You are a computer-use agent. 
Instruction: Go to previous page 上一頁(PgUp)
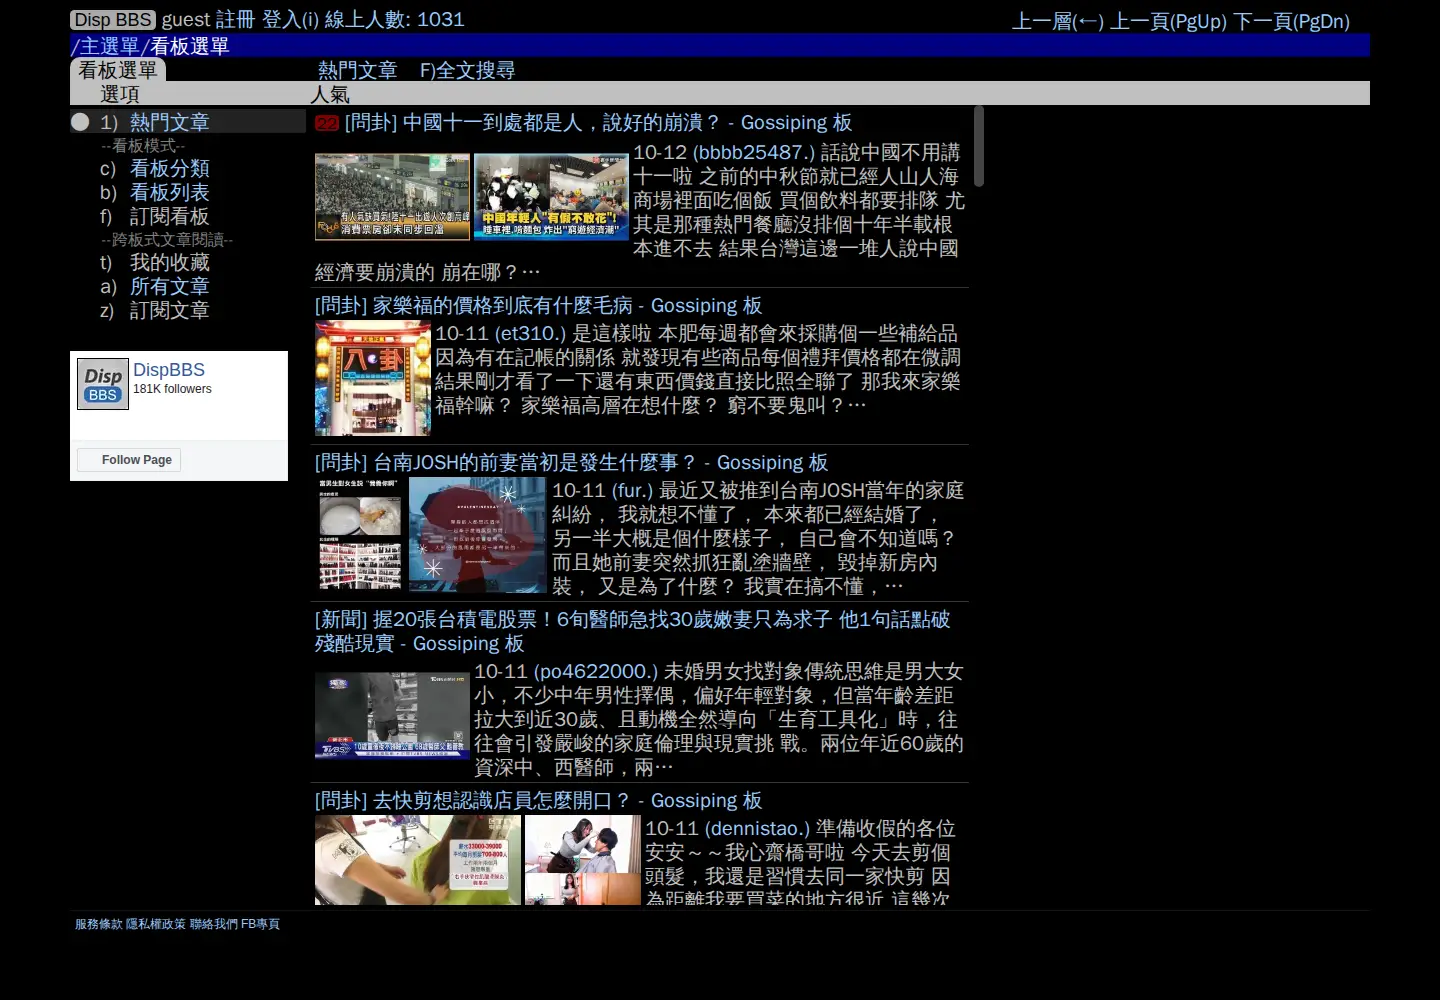[1168, 21]
